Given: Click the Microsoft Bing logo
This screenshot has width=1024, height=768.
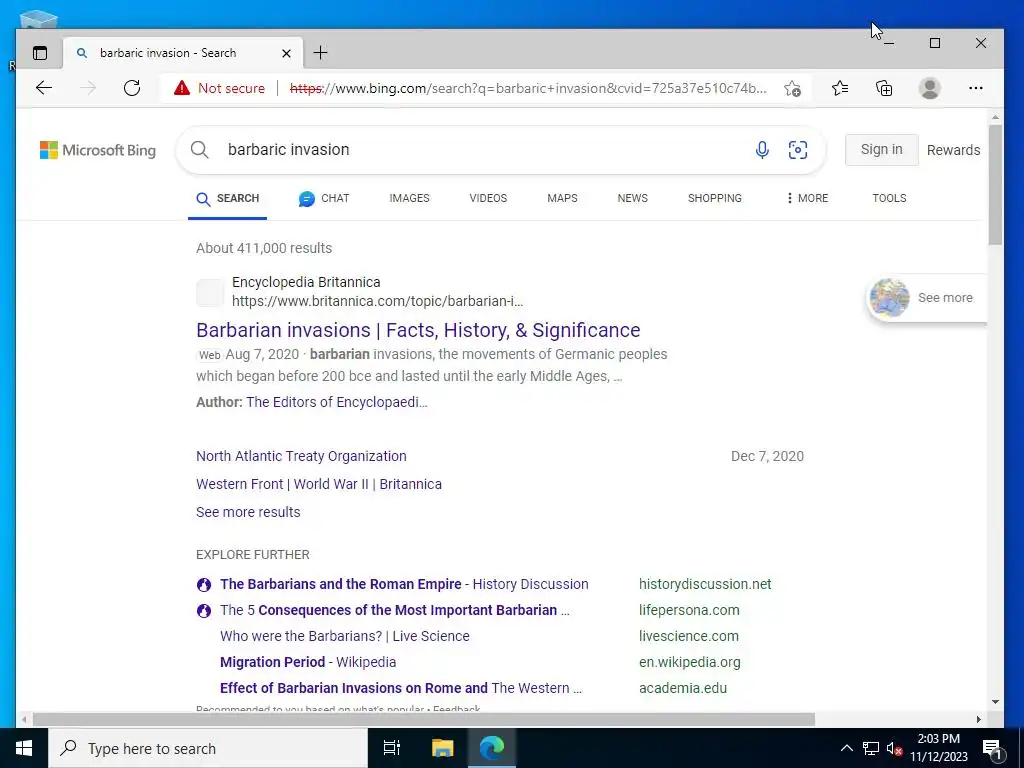Looking at the screenshot, I should tap(98, 150).
